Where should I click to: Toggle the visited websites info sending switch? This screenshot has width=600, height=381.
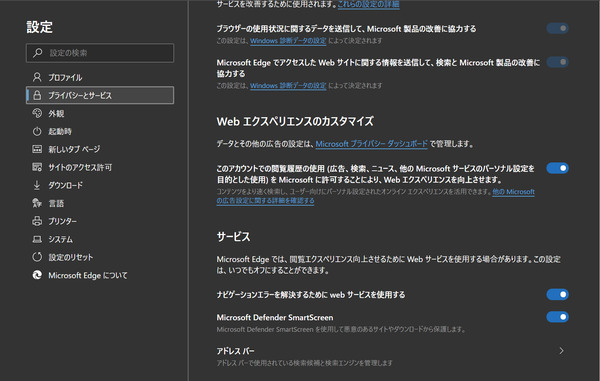(557, 62)
